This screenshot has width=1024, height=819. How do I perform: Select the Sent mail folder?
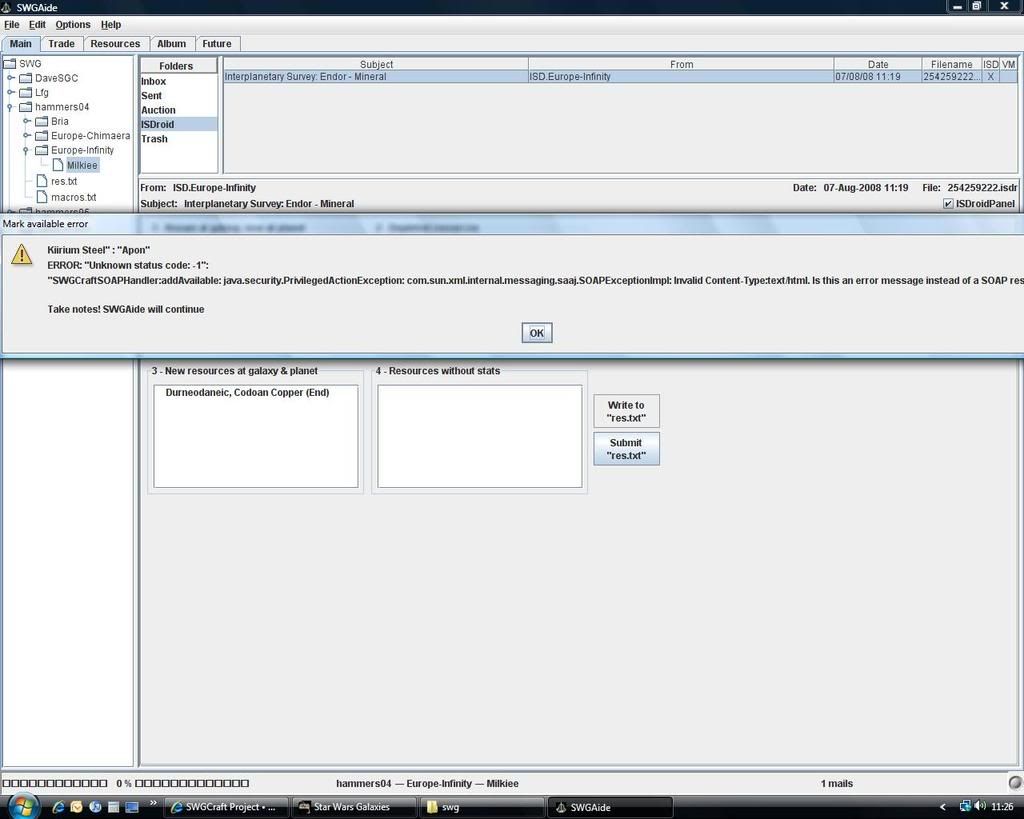(178, 95)
